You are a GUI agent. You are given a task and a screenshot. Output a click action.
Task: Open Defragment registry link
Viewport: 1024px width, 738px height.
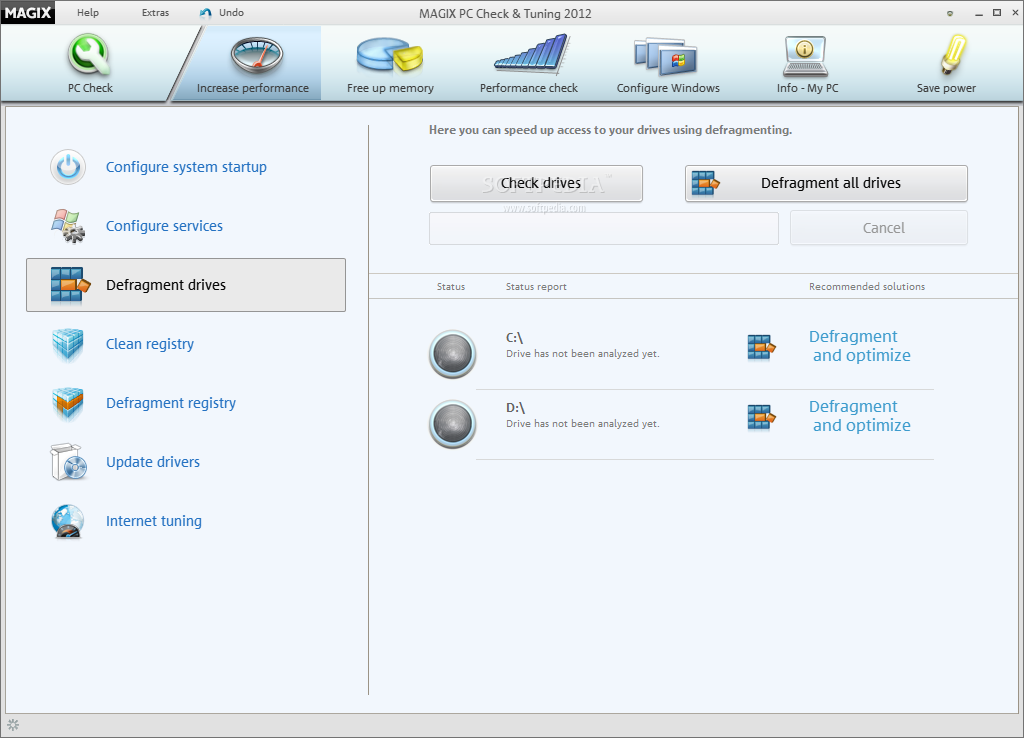pyautogui.click(x=170, y=404)
